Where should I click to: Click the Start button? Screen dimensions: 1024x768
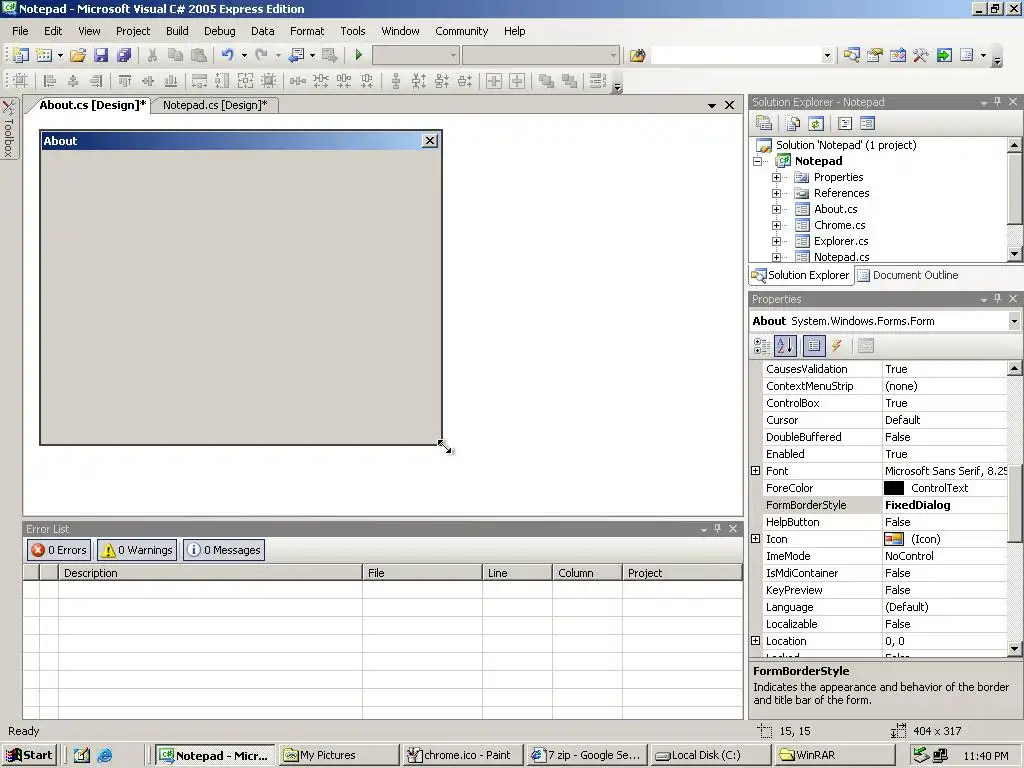(x=29, y=756)
